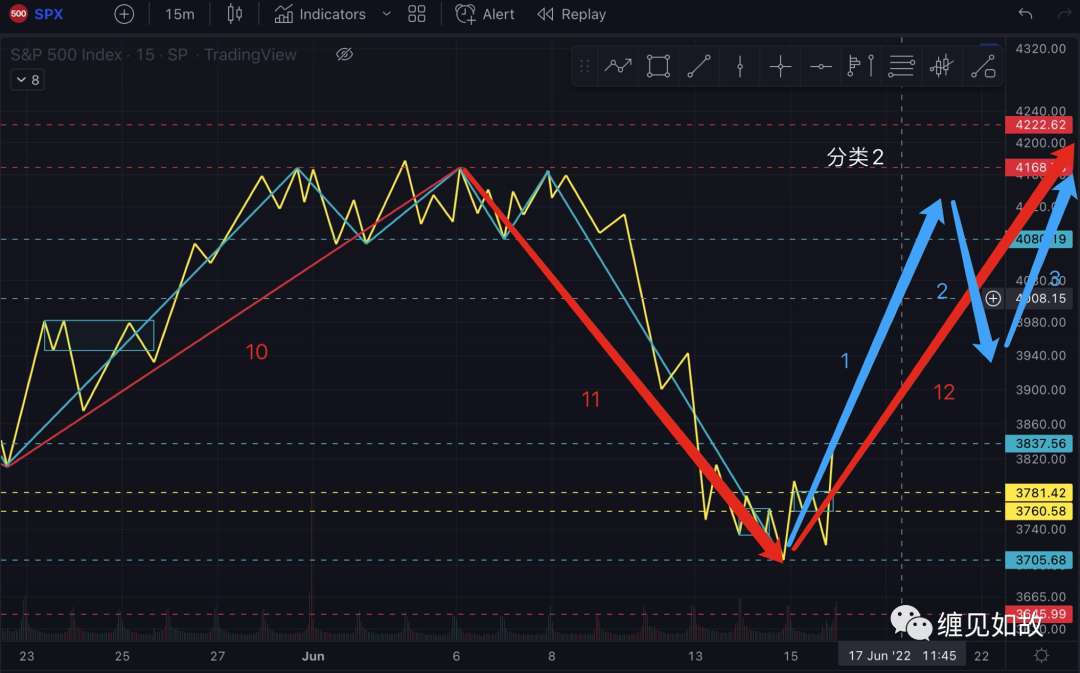Click the 3837.56 price label
Image resolution: width=1080 pixels, height=673 pixels.
[x=1039, y=444]
